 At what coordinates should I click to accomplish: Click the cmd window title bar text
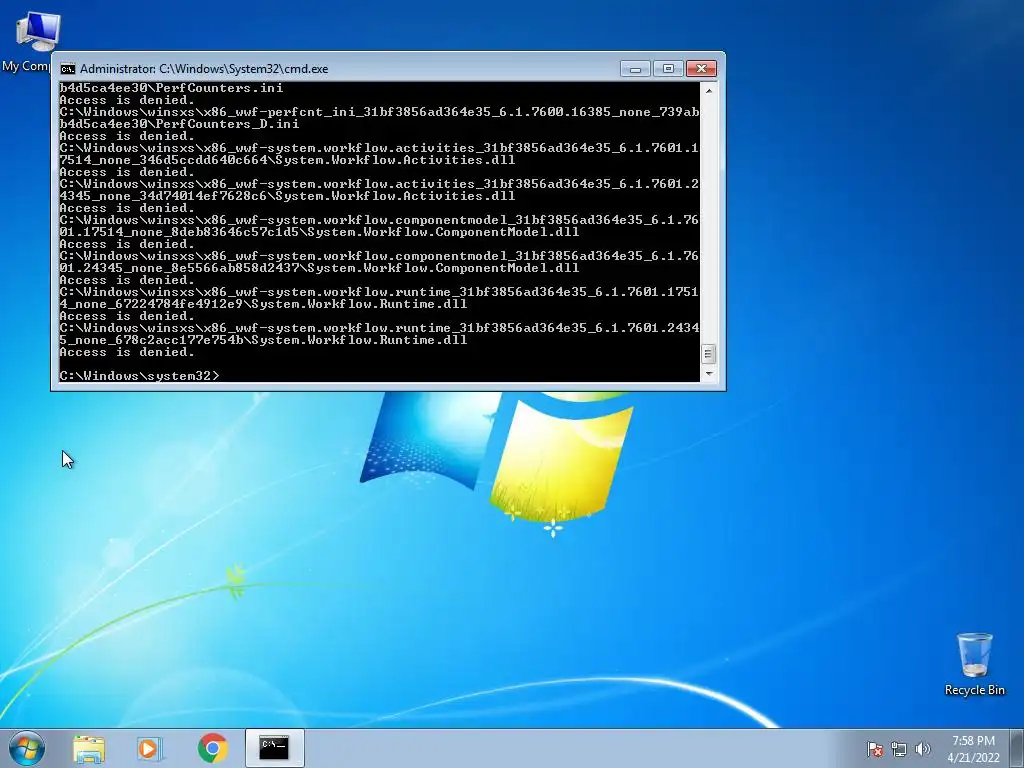(204, 69)
